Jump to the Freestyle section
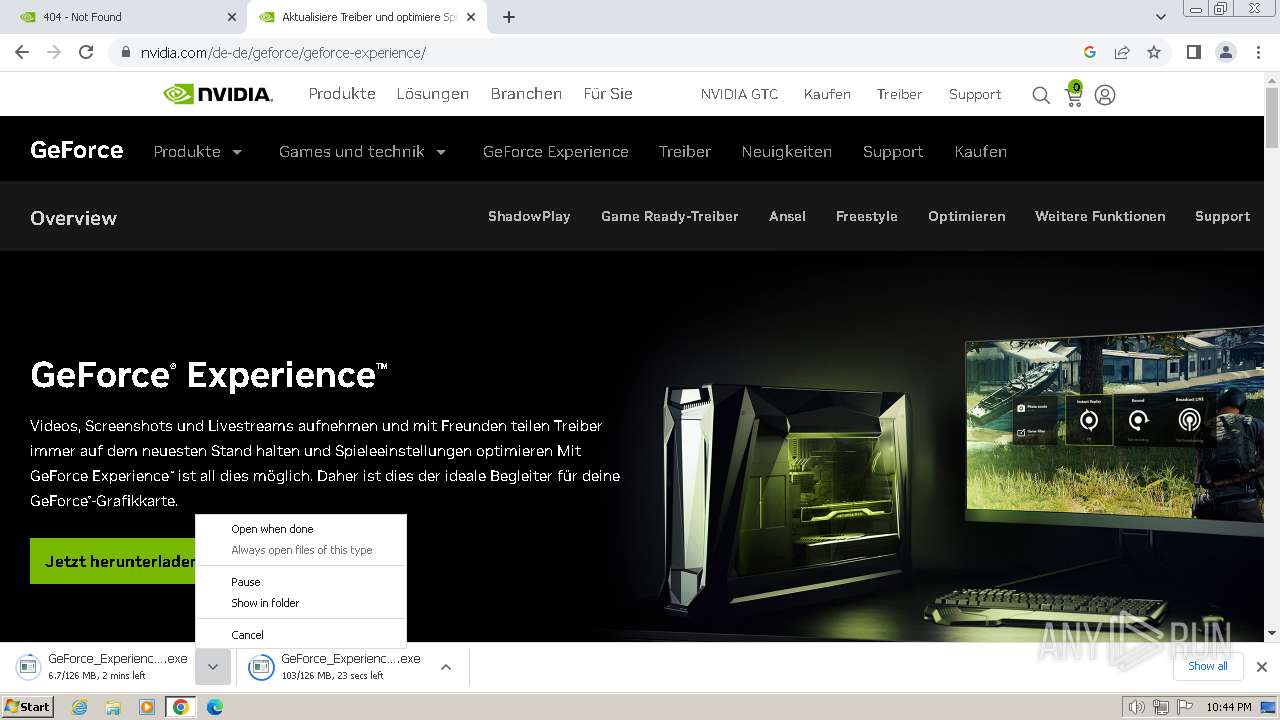Viewport: 1280px width, 720px height. point(867,216)
